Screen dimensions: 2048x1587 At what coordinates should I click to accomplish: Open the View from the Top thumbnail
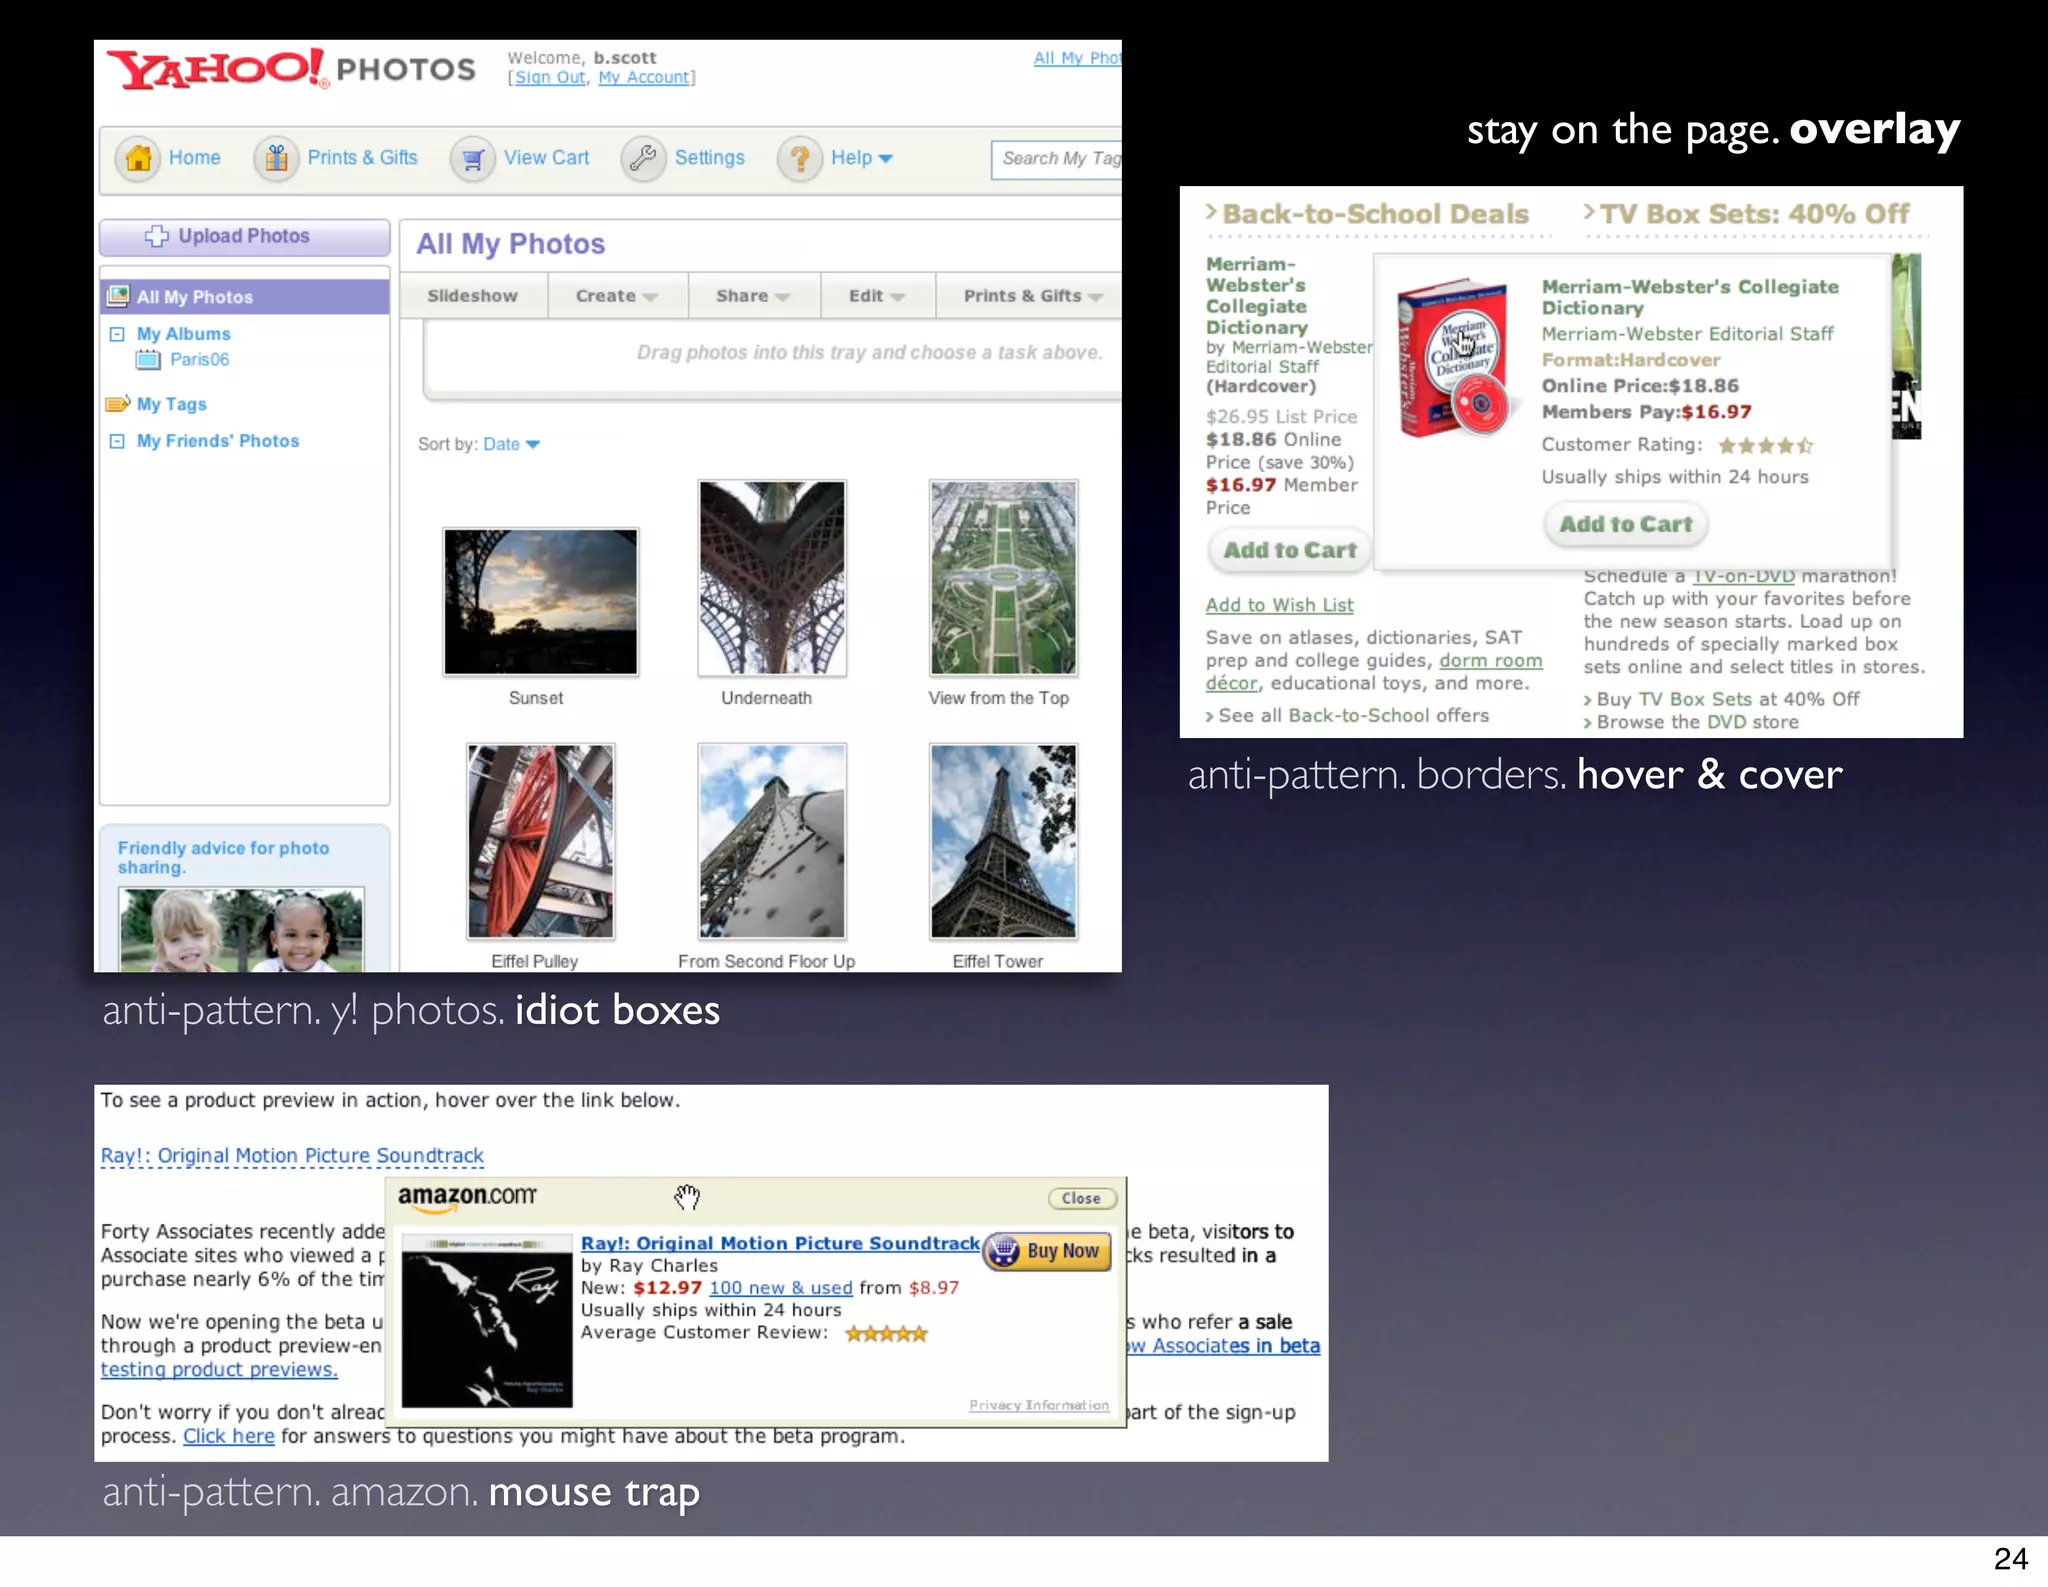[1003, 578]
